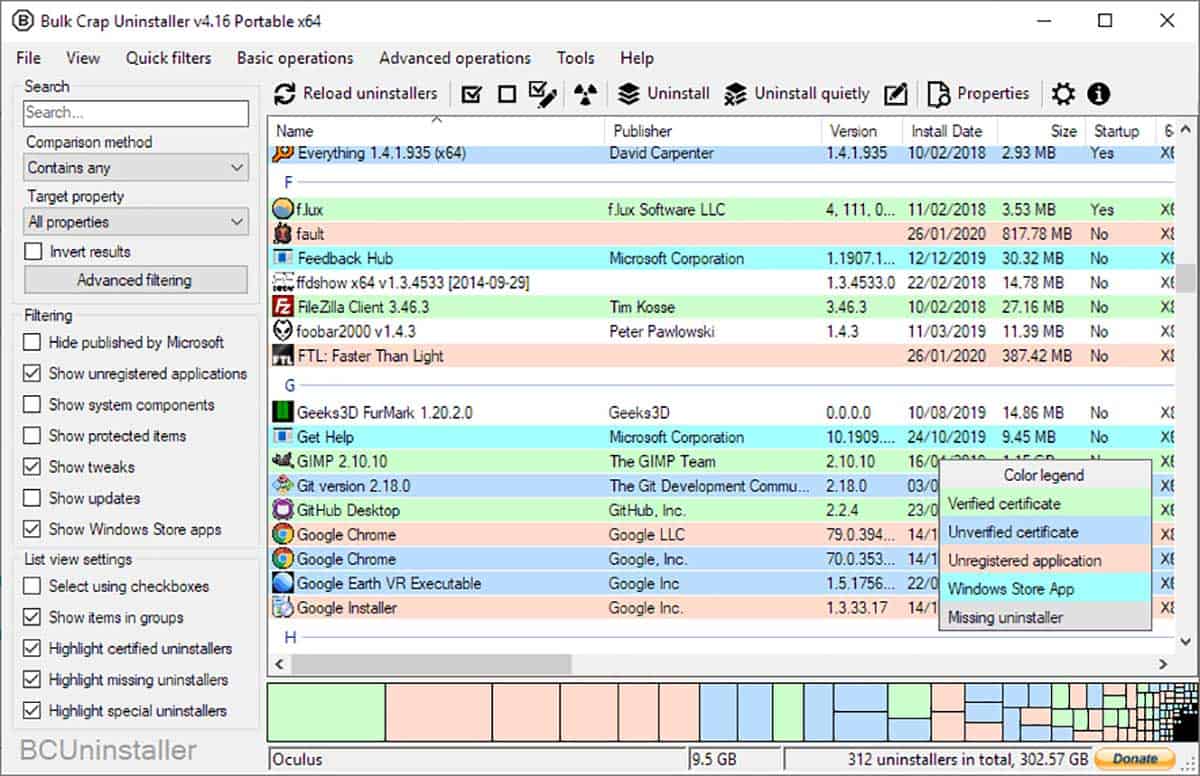Open the Target property dropdown

[x=135, y=221]
